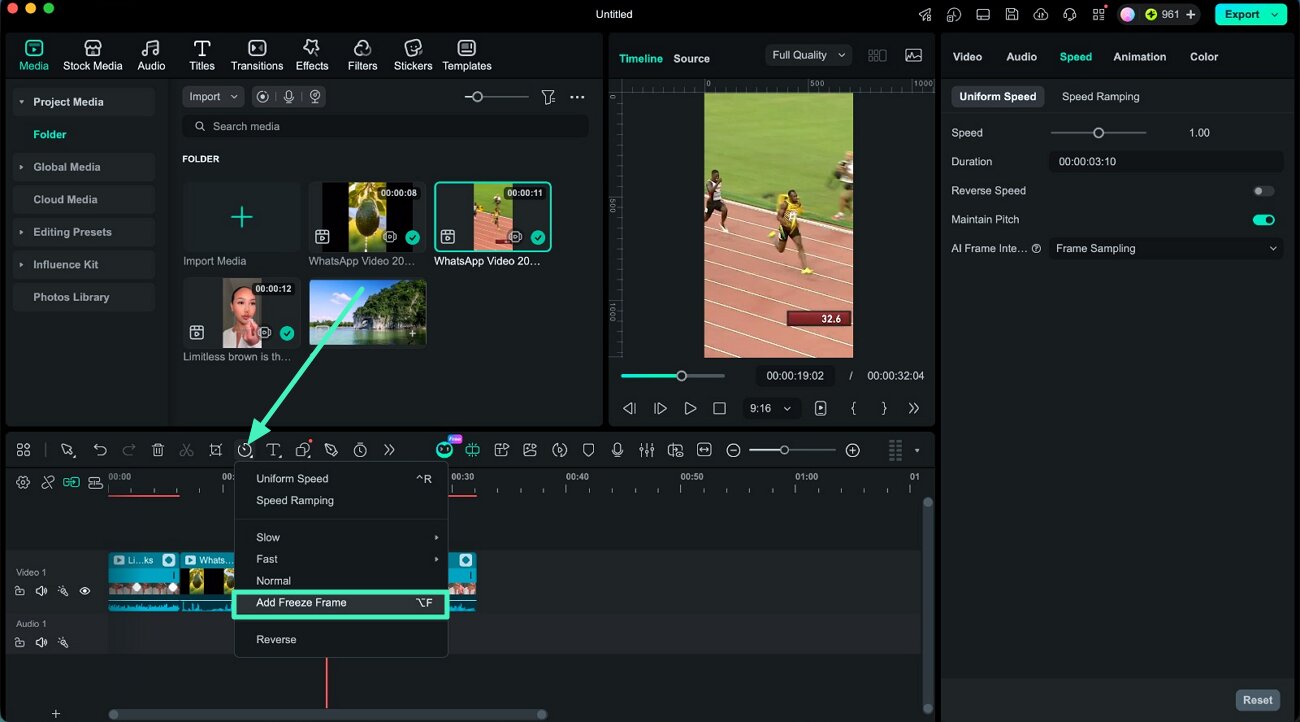1300x722 pixels.
Task: Click the Reset button
Action: [1258, 700]
